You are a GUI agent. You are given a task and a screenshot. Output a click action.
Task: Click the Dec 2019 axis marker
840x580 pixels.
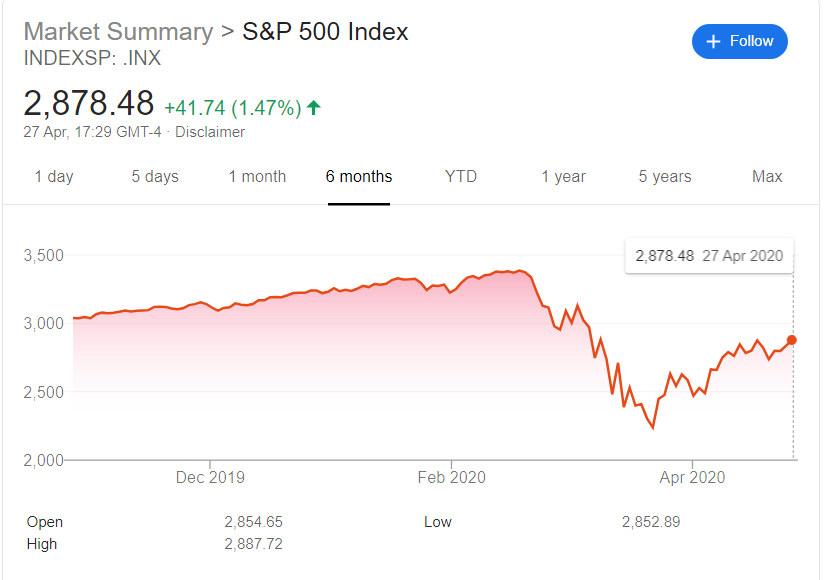[210, 477]
